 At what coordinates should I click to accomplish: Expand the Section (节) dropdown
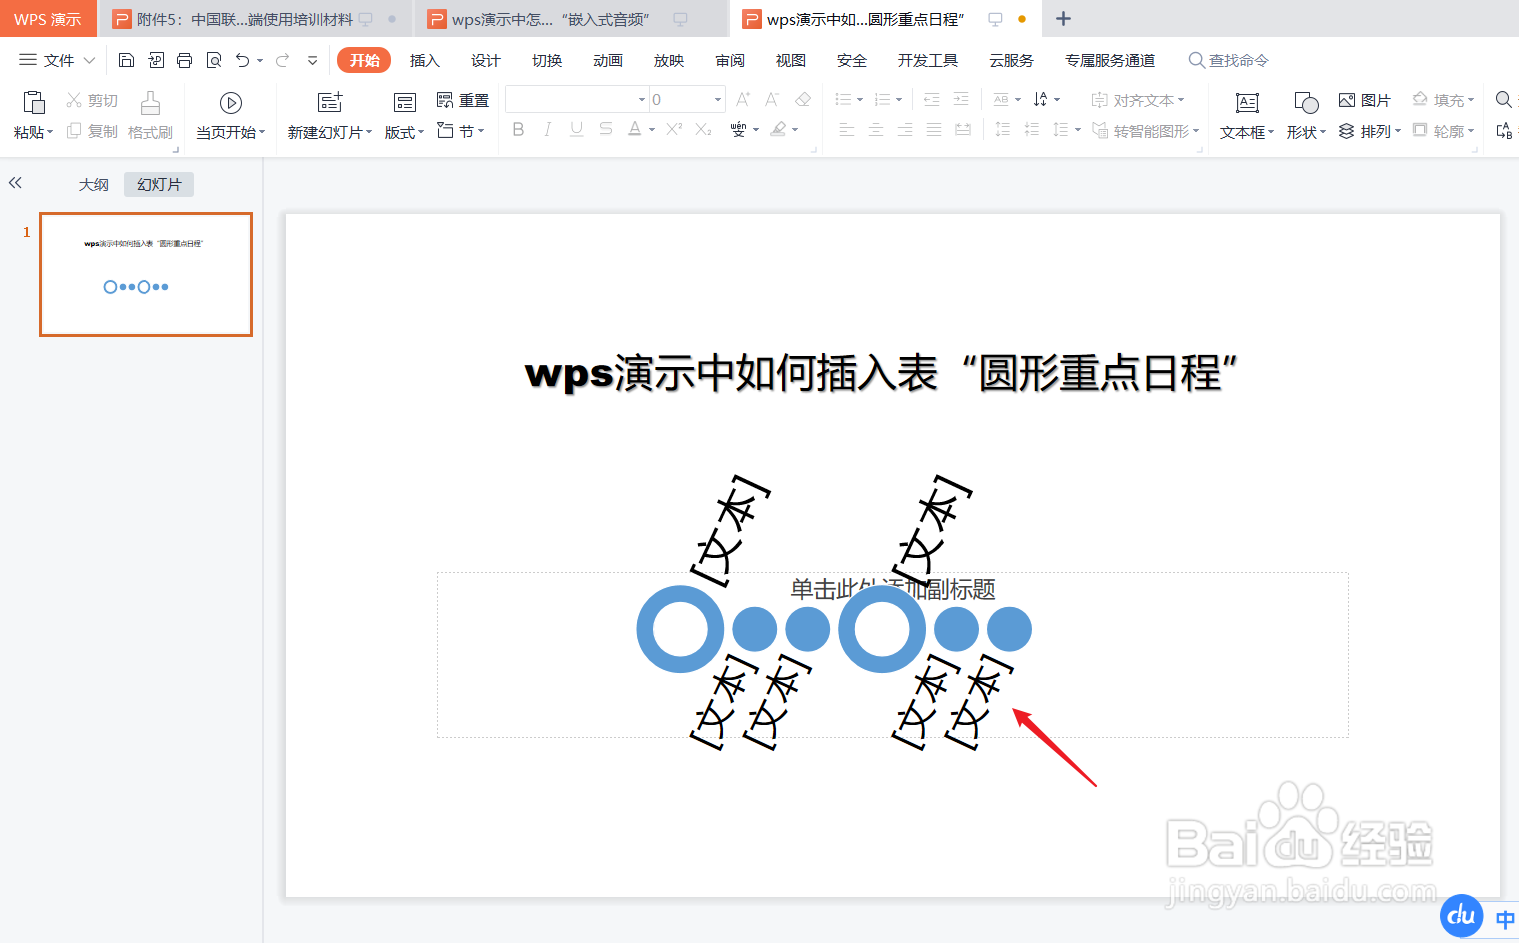tap(481, 131)
